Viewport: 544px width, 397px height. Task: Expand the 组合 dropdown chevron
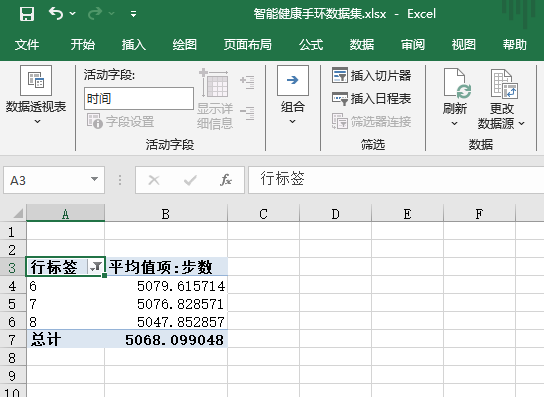(292, 121)
